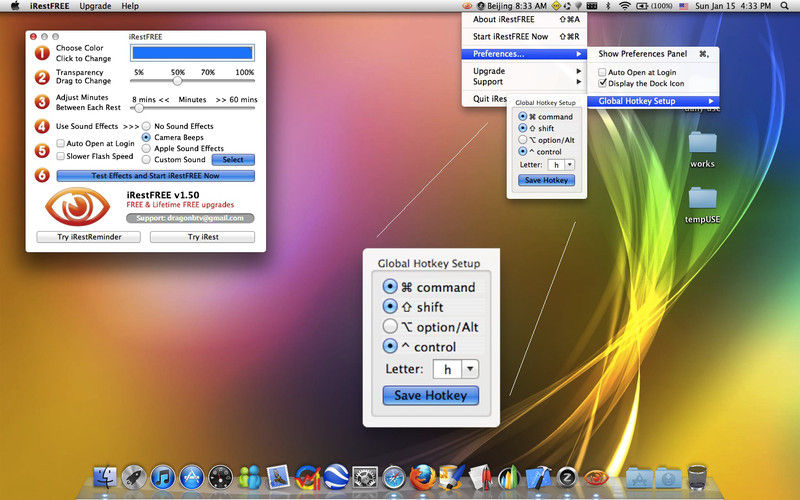Open iRestFREE menu in menu bar
The image size is (800, 500).
coord(49,6)
